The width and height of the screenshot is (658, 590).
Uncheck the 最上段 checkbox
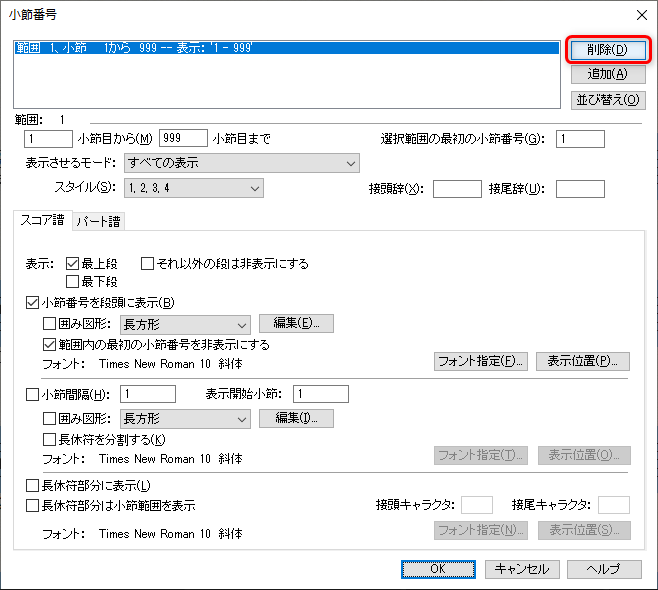tap(72, 264)
